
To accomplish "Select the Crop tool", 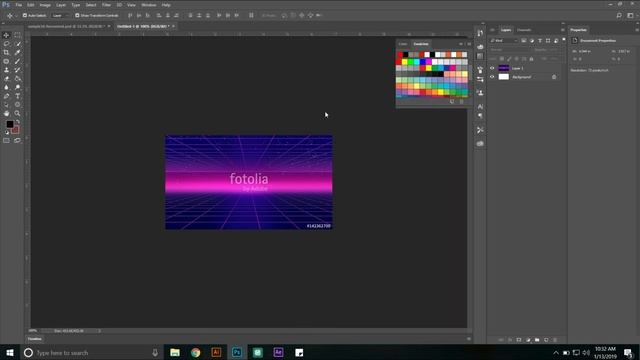I will [6, 53].
